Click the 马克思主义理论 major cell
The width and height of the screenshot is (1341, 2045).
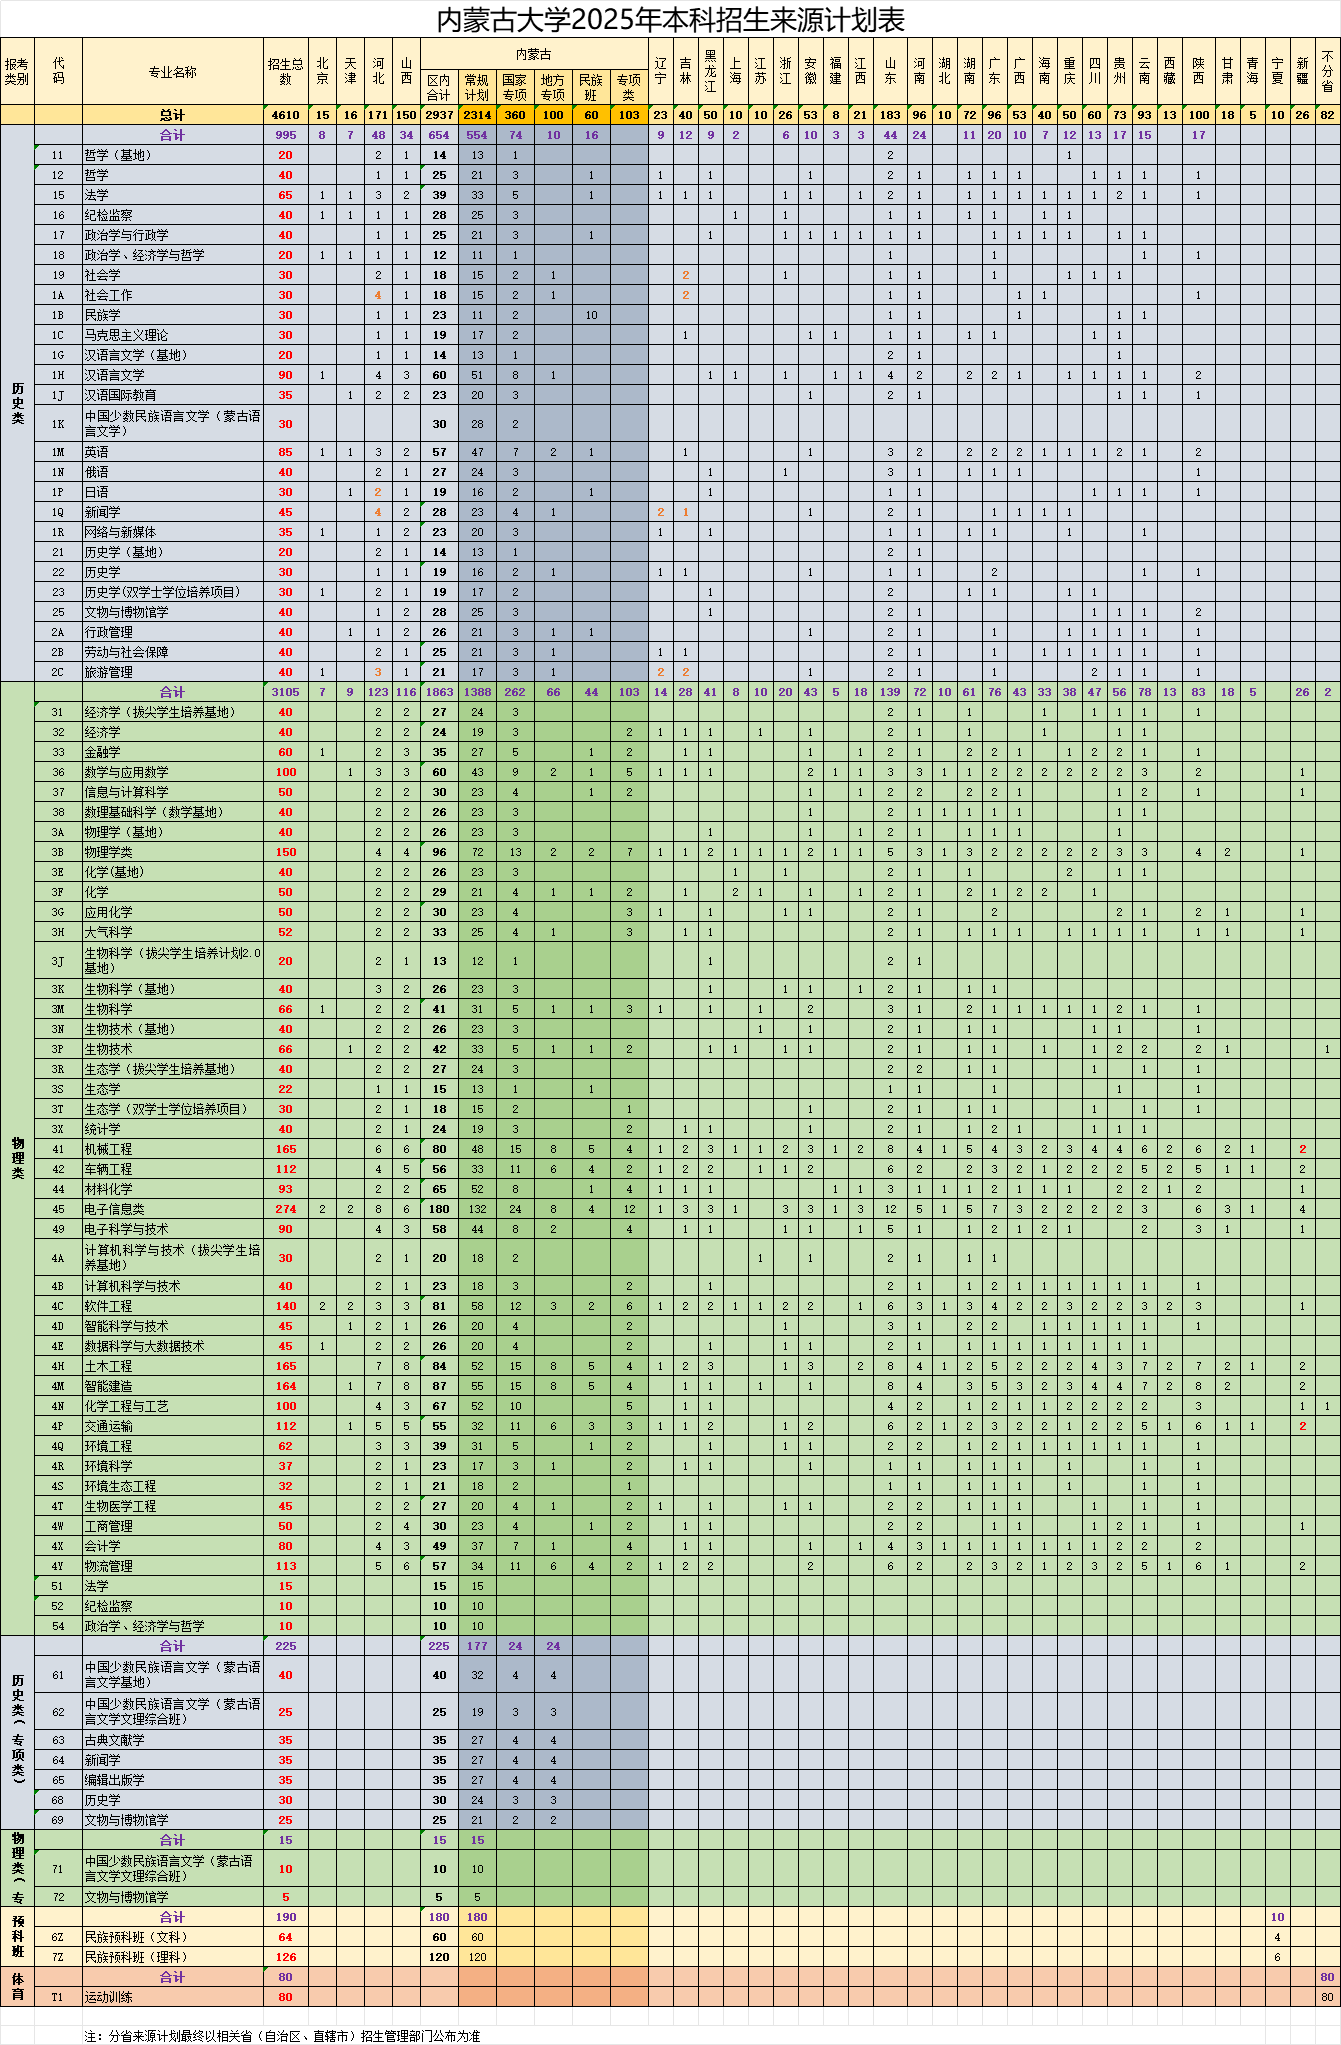[x=173, y=335]
